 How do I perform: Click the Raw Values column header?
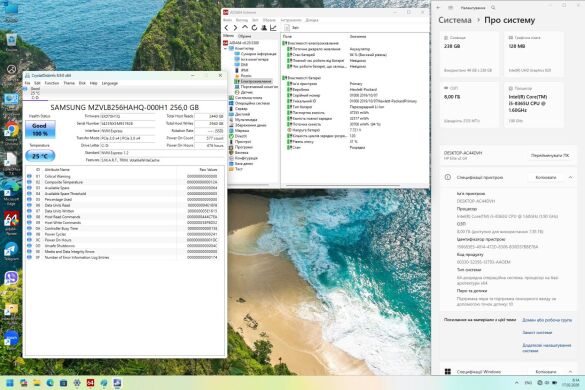pyautogui.click(x=208, y=170)
